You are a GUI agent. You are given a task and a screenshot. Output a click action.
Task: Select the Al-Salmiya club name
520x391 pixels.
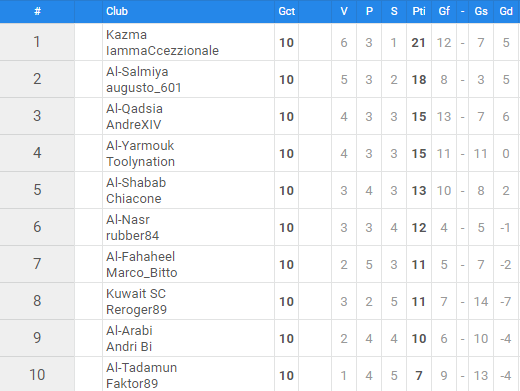pyautogui.click(x=137, y=72)
